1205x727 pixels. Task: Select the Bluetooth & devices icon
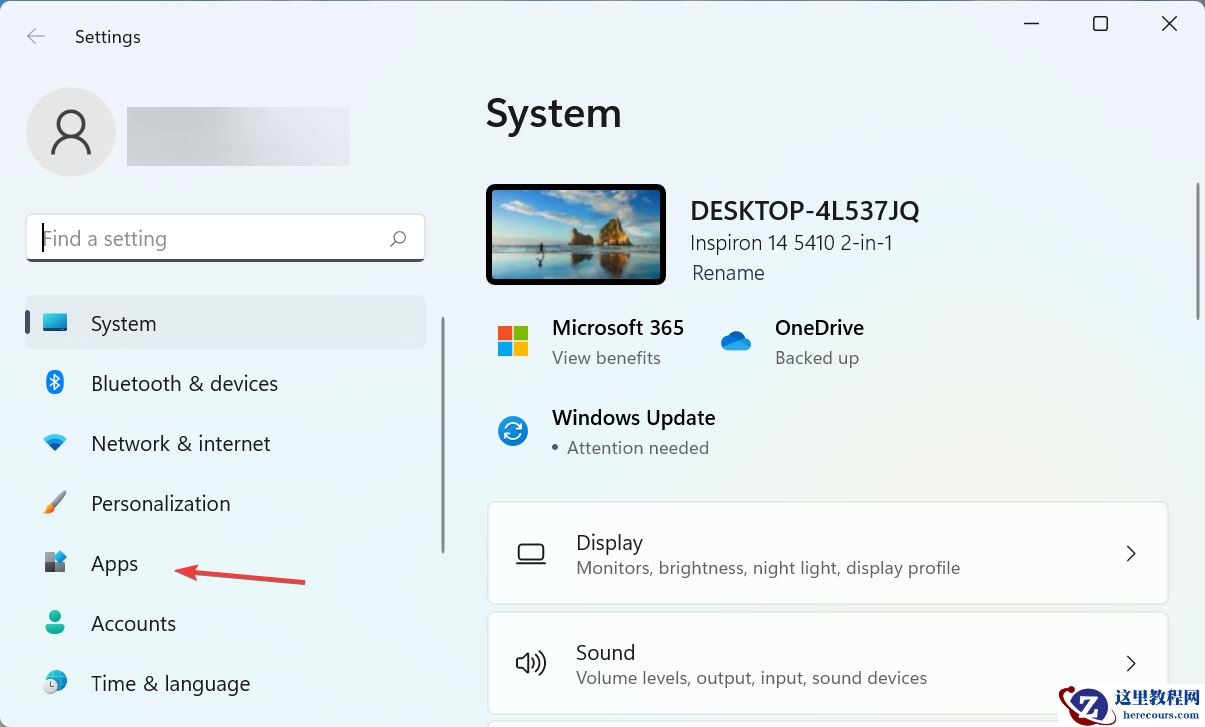[x=54, y=383]
